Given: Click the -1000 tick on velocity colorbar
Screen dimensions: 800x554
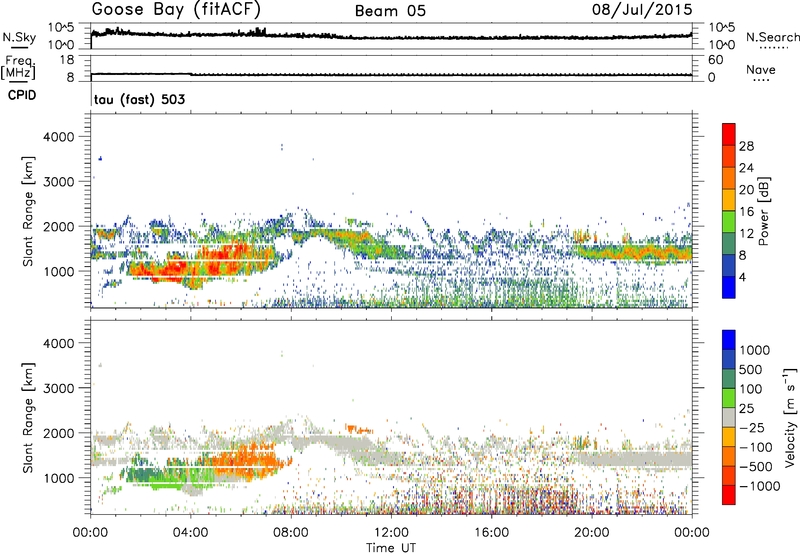Looking at the screenshot, I should (759, 486).
